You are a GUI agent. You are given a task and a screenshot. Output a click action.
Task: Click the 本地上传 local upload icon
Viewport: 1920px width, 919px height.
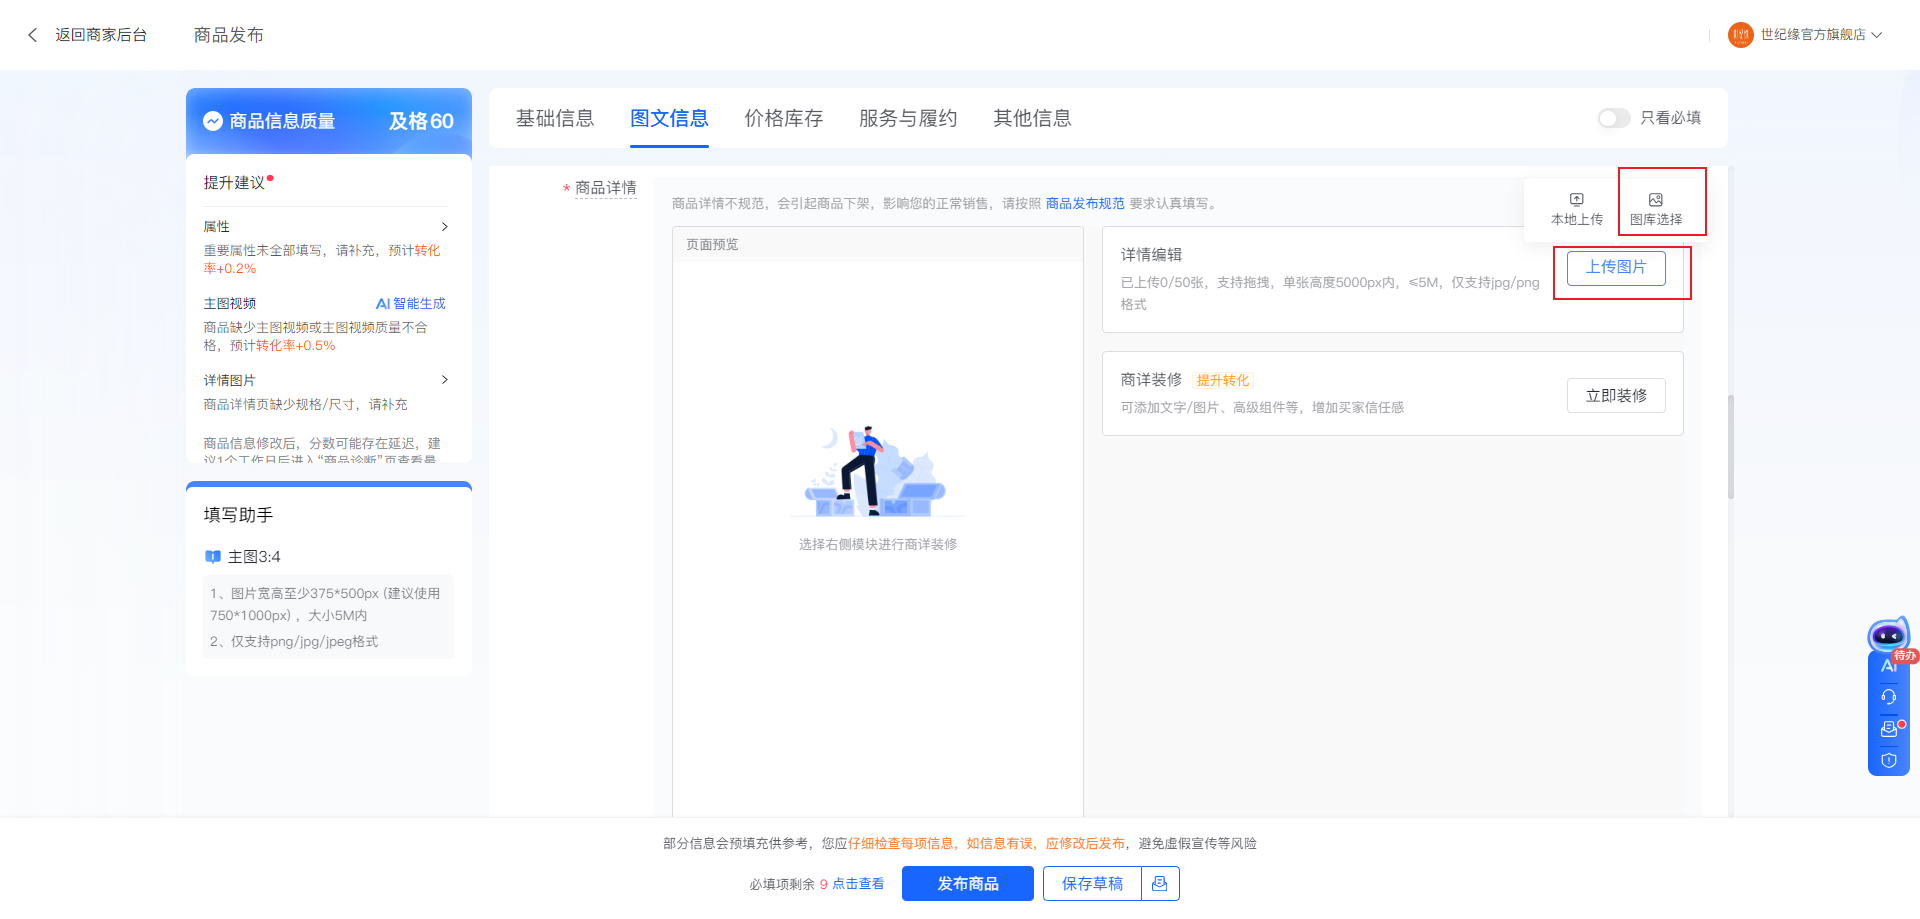click(1576, 200)
